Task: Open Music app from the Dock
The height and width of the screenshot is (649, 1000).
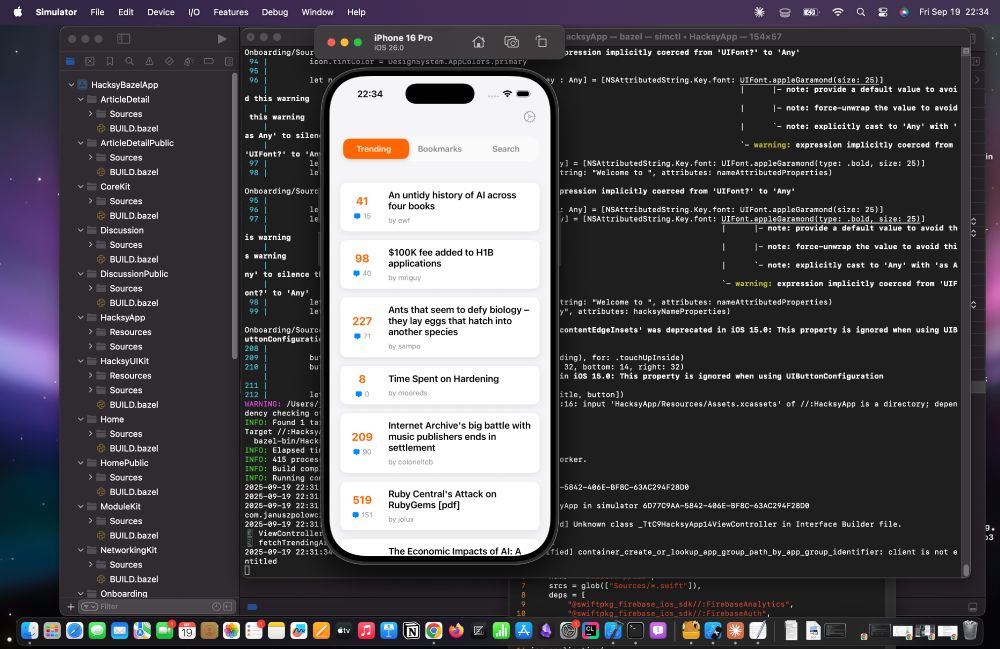Action: (366, 631)
